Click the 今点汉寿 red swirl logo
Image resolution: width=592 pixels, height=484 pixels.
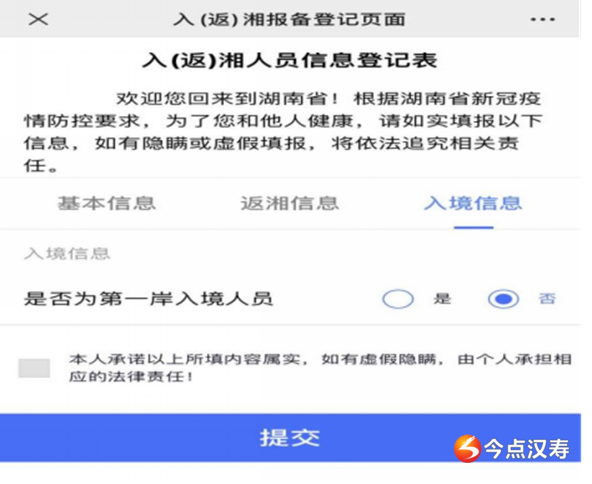[467, 449]
